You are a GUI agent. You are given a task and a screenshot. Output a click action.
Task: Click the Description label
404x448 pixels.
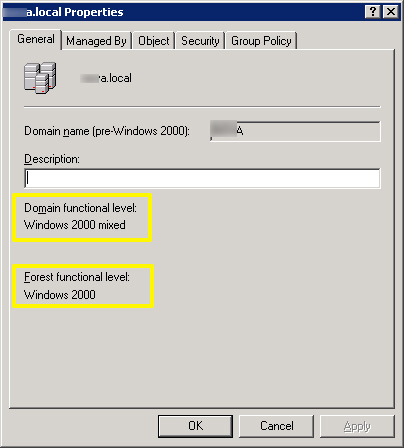click(52, 159)
